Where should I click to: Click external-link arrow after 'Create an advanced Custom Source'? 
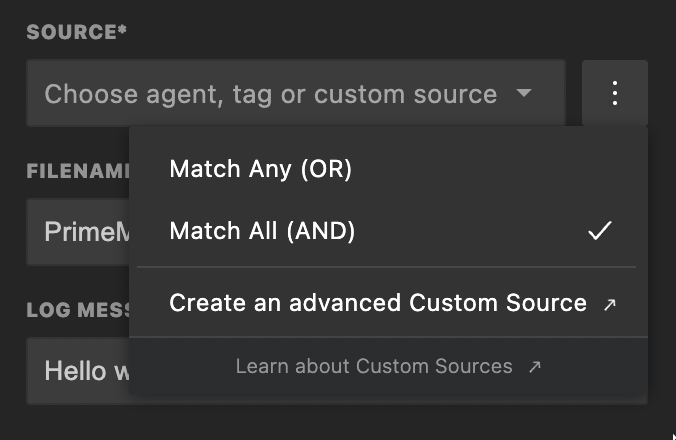coord(610,304)
